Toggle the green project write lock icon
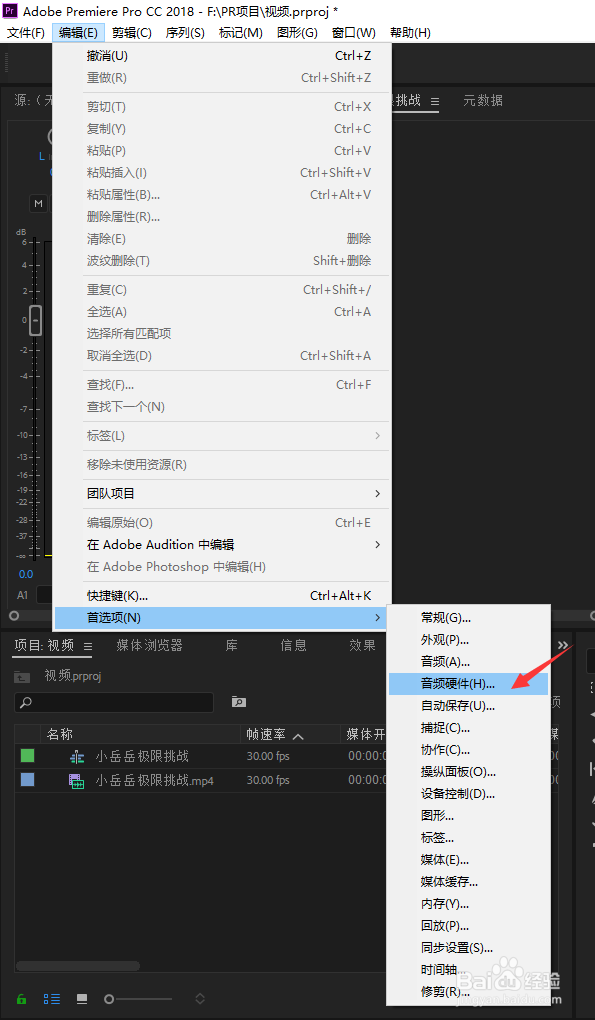 (21, 999)
